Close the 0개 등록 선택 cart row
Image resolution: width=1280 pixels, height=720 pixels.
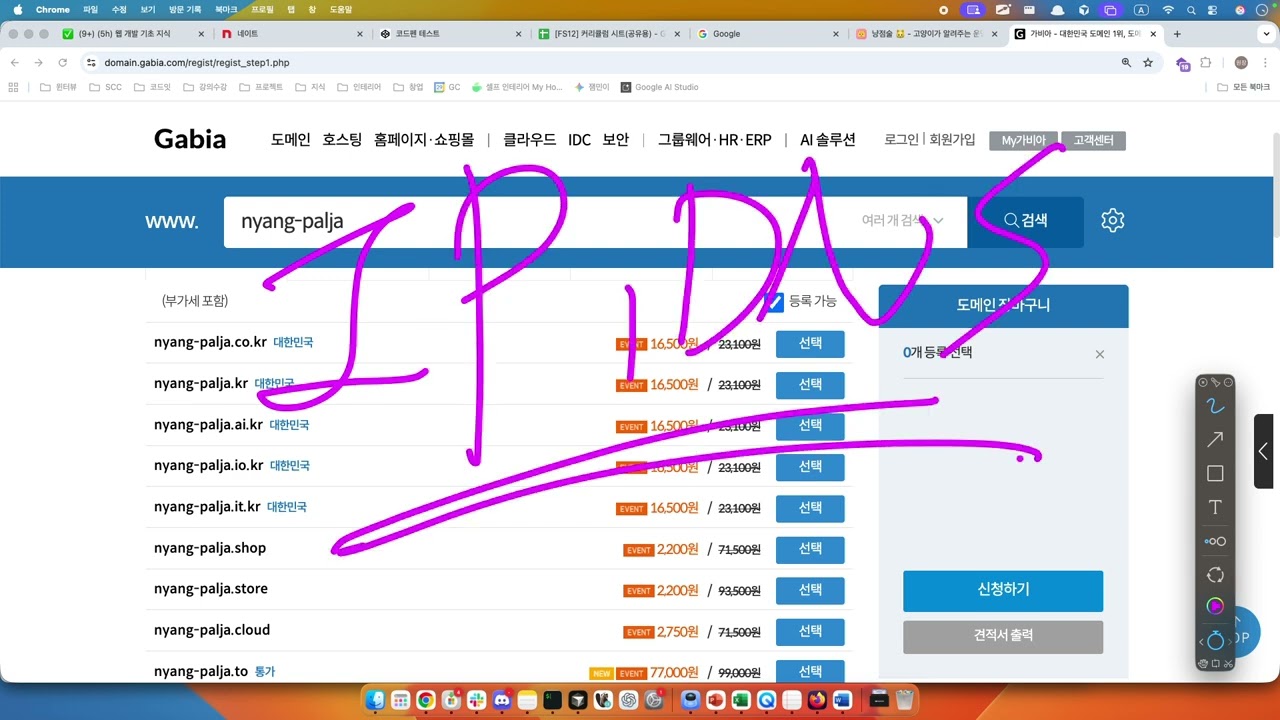(x=1100, y=354)
